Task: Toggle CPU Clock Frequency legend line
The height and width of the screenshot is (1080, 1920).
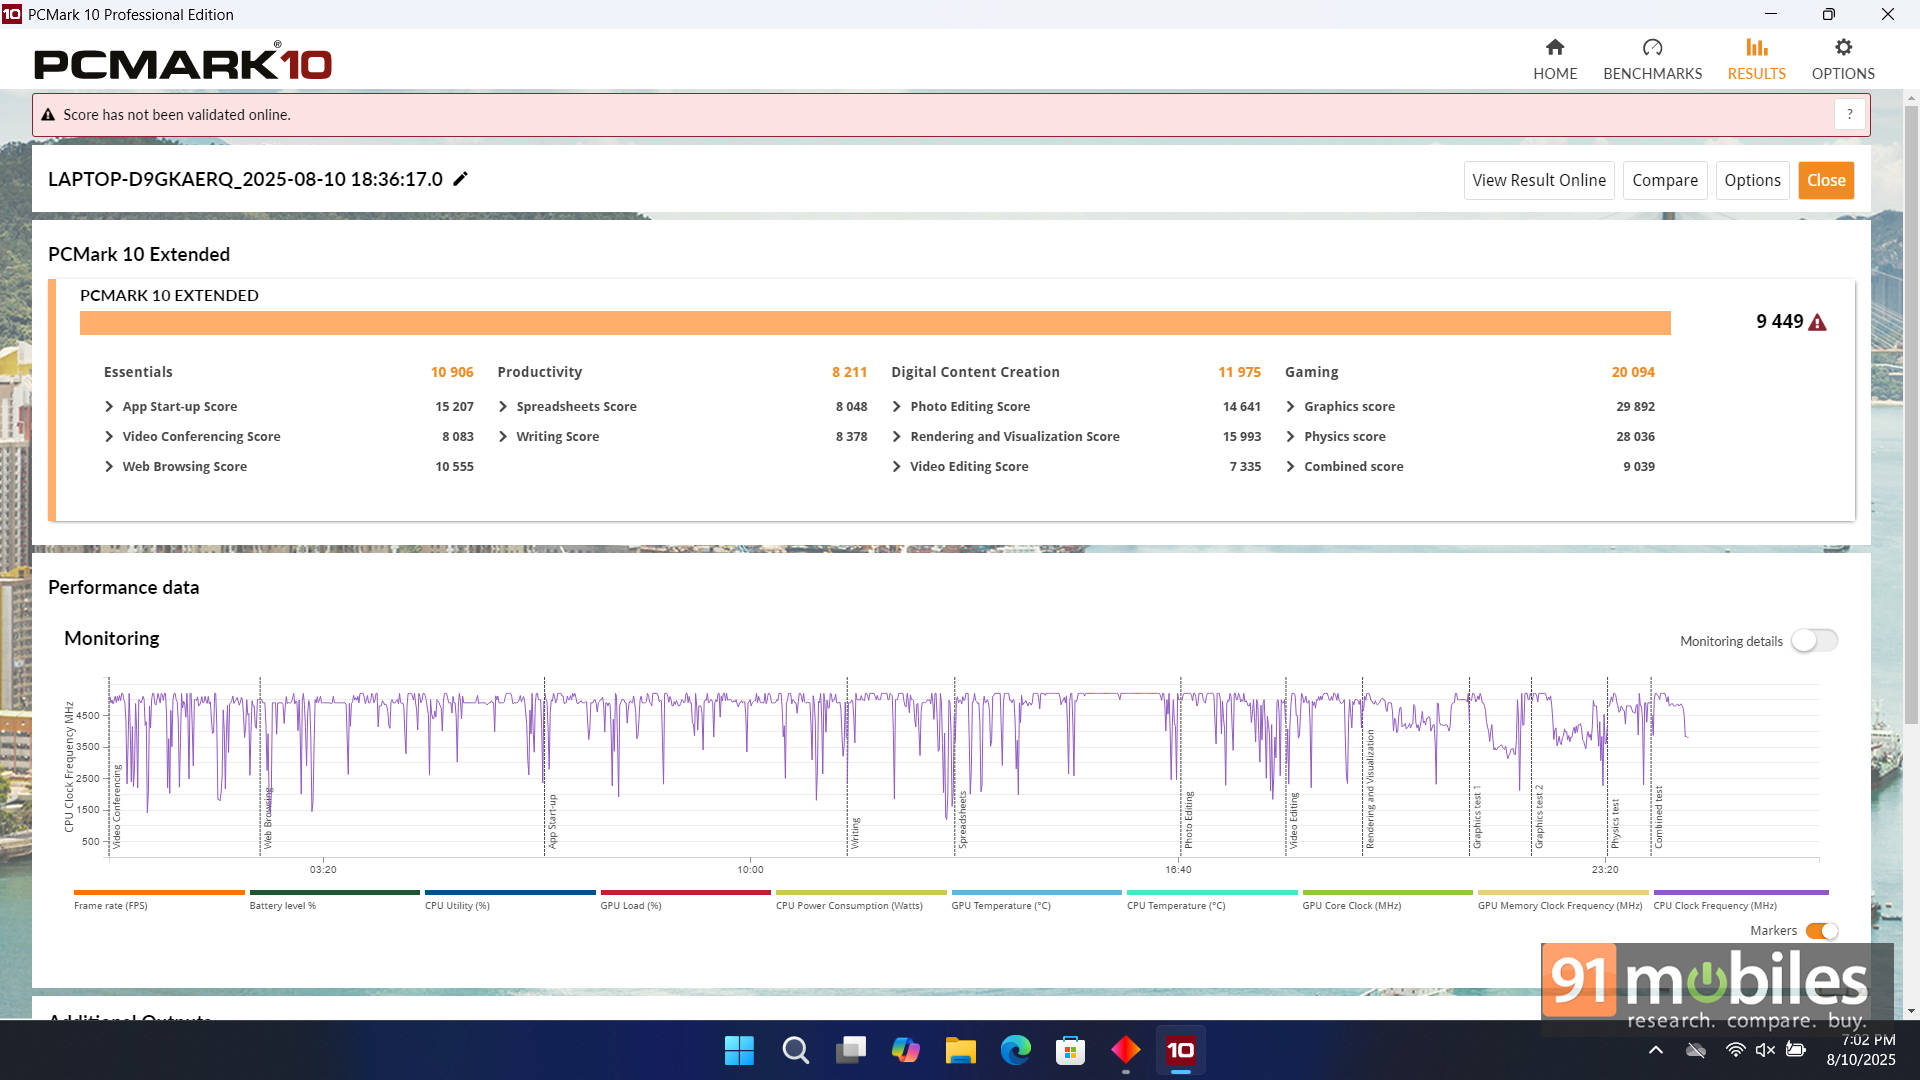Action: (x=1740, y=893)
